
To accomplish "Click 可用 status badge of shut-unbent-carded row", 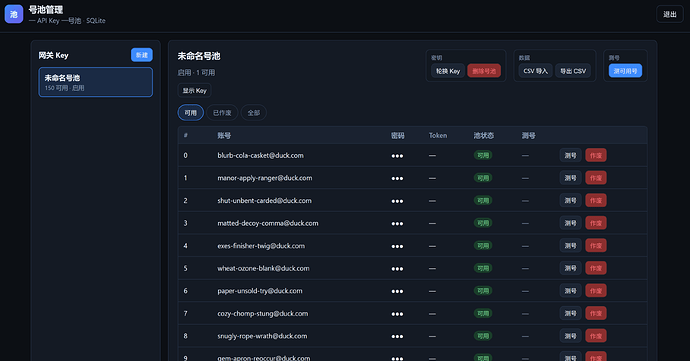I will pos(483,200).
